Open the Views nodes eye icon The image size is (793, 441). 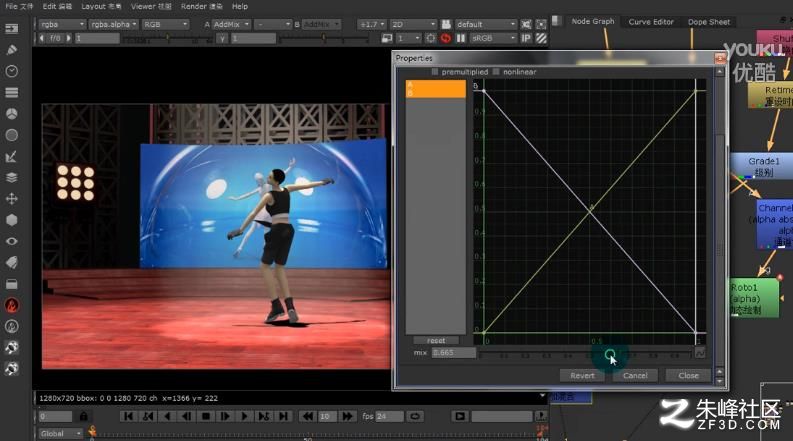12,241
